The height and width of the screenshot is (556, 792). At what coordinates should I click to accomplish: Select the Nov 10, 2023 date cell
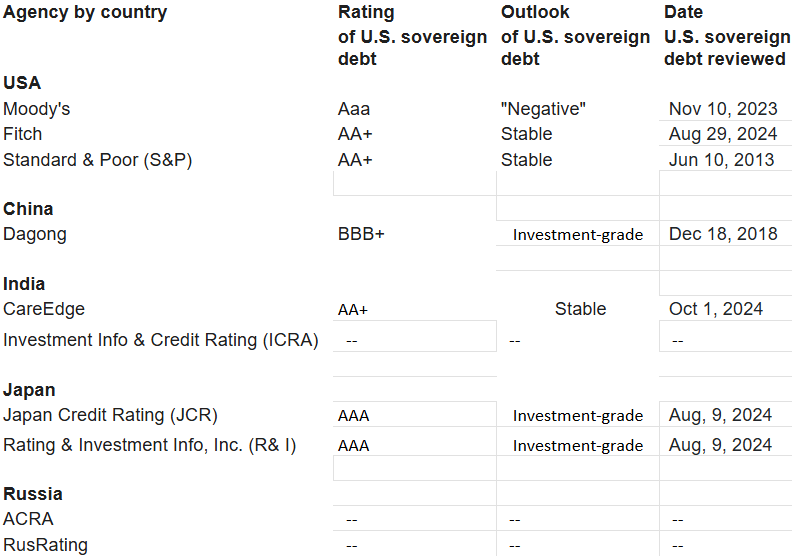tap(723, 109)
